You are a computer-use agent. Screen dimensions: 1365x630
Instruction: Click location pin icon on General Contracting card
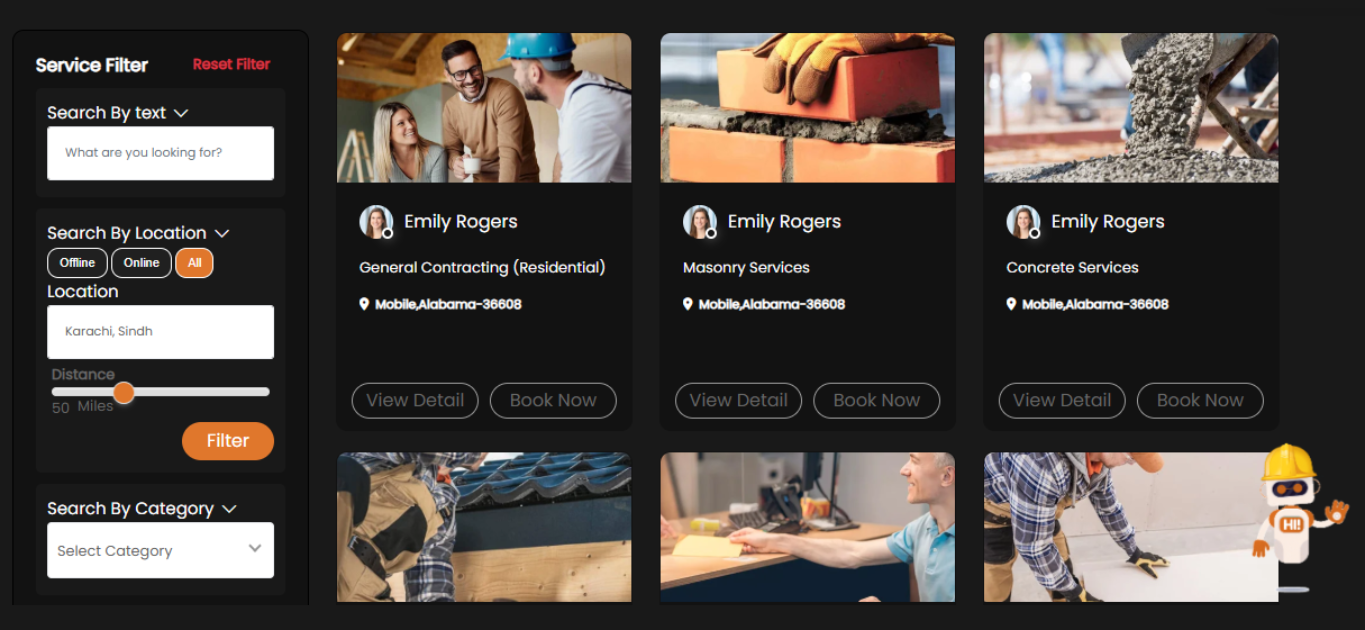point(364,304)
